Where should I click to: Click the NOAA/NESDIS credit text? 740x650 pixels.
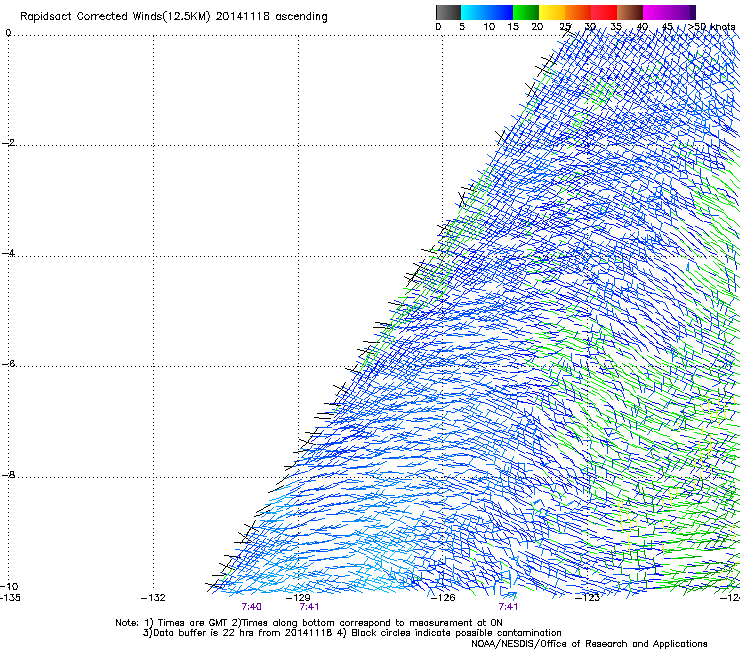(589, 643)
